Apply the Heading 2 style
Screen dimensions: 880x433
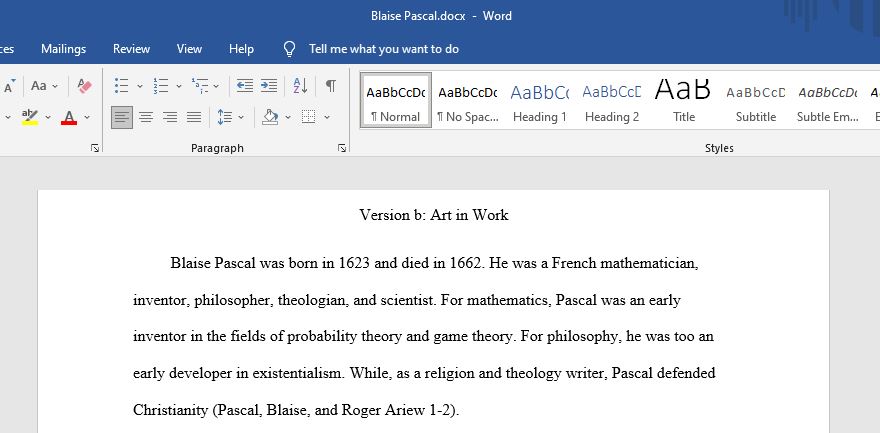click(612, 100)
